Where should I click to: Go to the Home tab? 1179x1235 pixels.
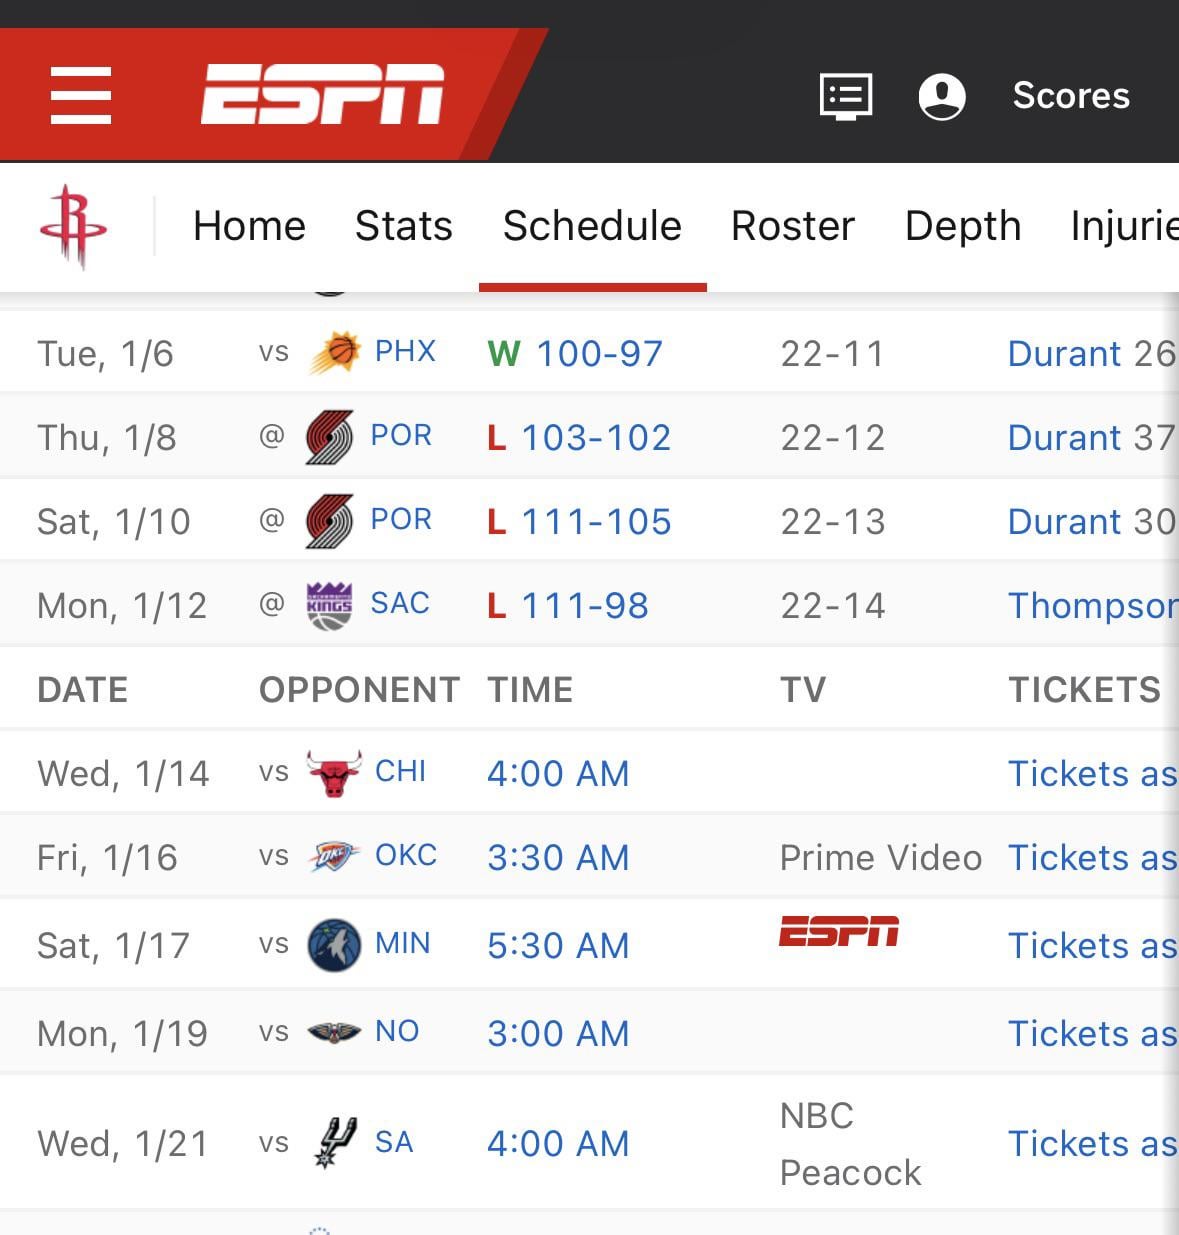(249, 226)
